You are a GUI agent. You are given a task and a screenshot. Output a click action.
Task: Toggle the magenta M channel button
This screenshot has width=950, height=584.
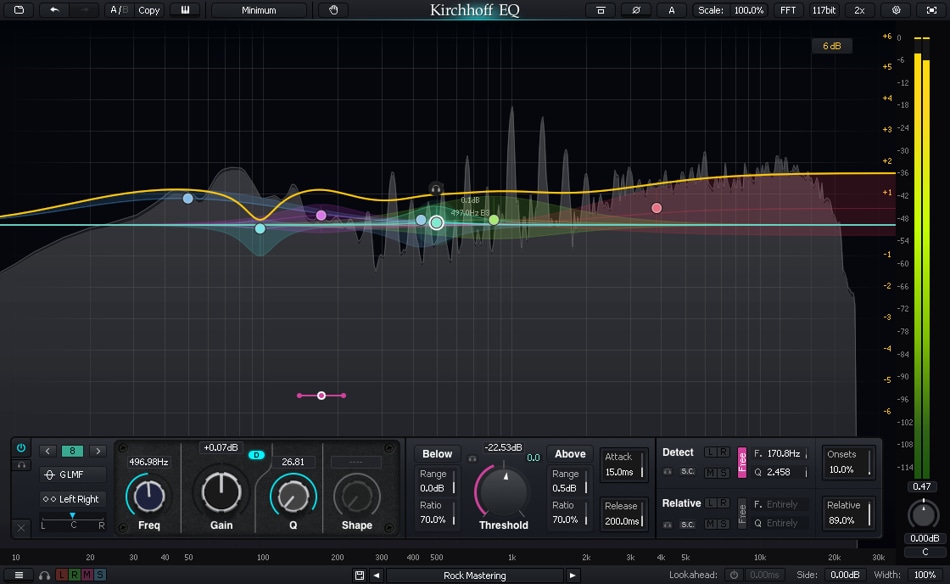87,575
